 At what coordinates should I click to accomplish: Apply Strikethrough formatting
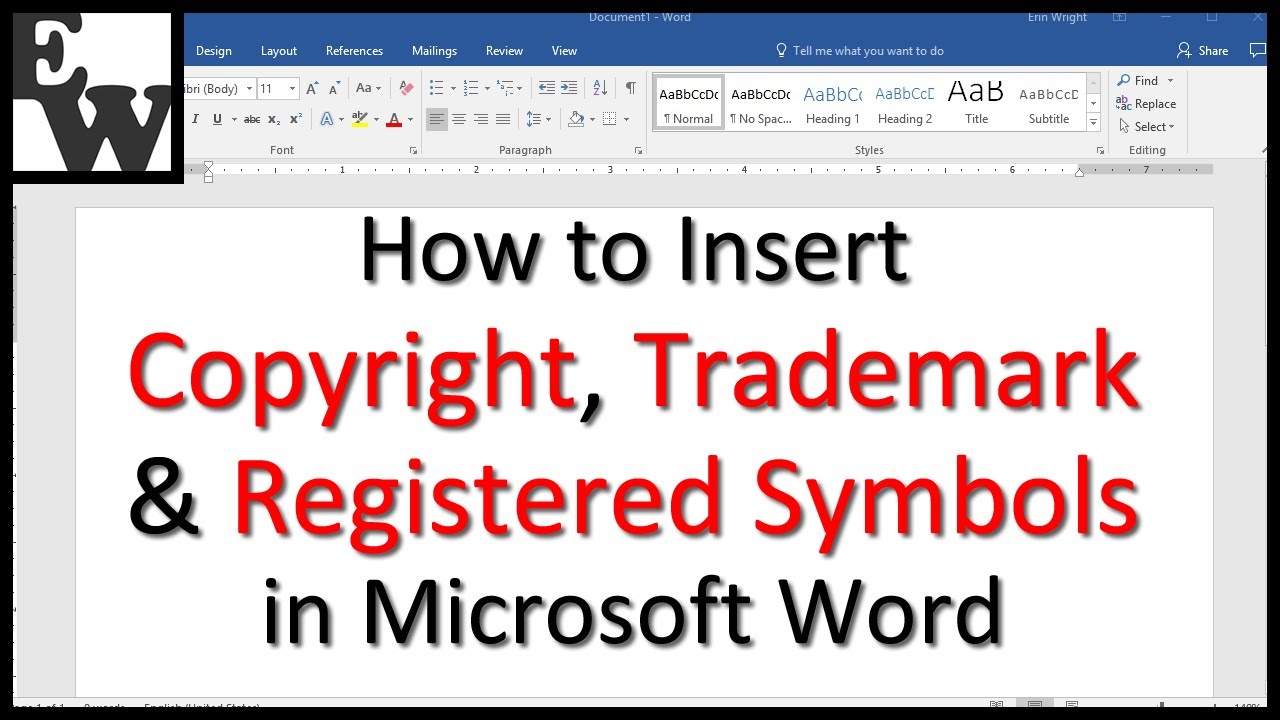pyautogui.click(x=252, y=119)
